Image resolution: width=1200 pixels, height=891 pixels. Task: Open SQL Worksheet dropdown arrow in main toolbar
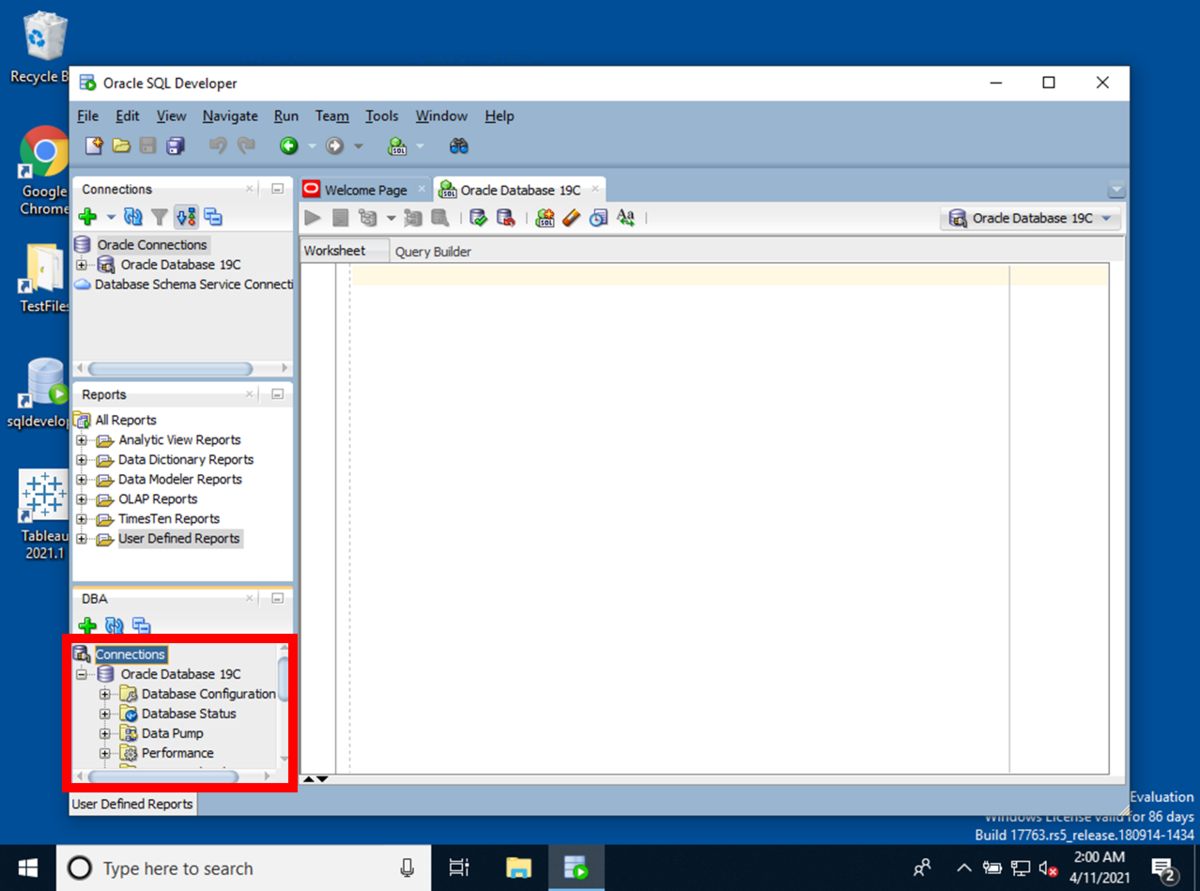pyautogui.click(x=420, y=147)
